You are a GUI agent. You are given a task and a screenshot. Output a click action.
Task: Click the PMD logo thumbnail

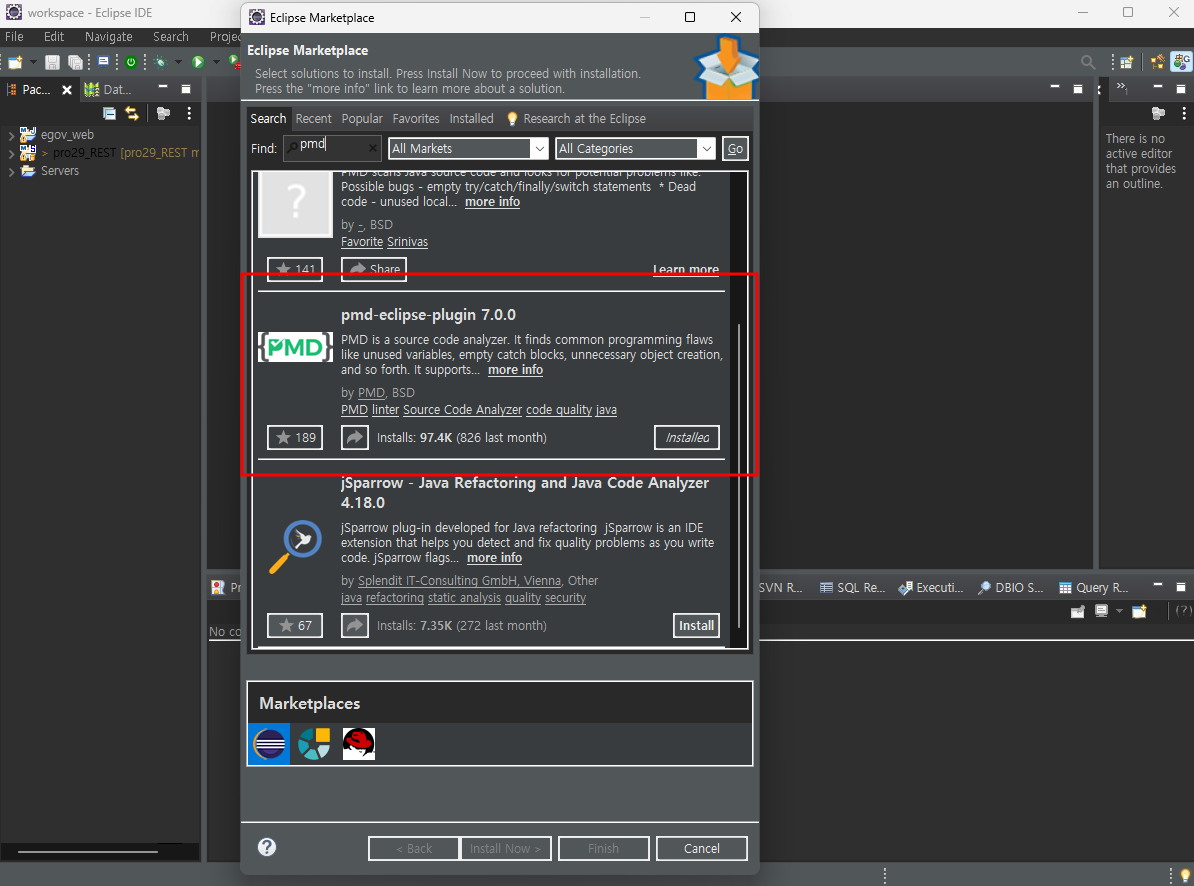[295, 348]
